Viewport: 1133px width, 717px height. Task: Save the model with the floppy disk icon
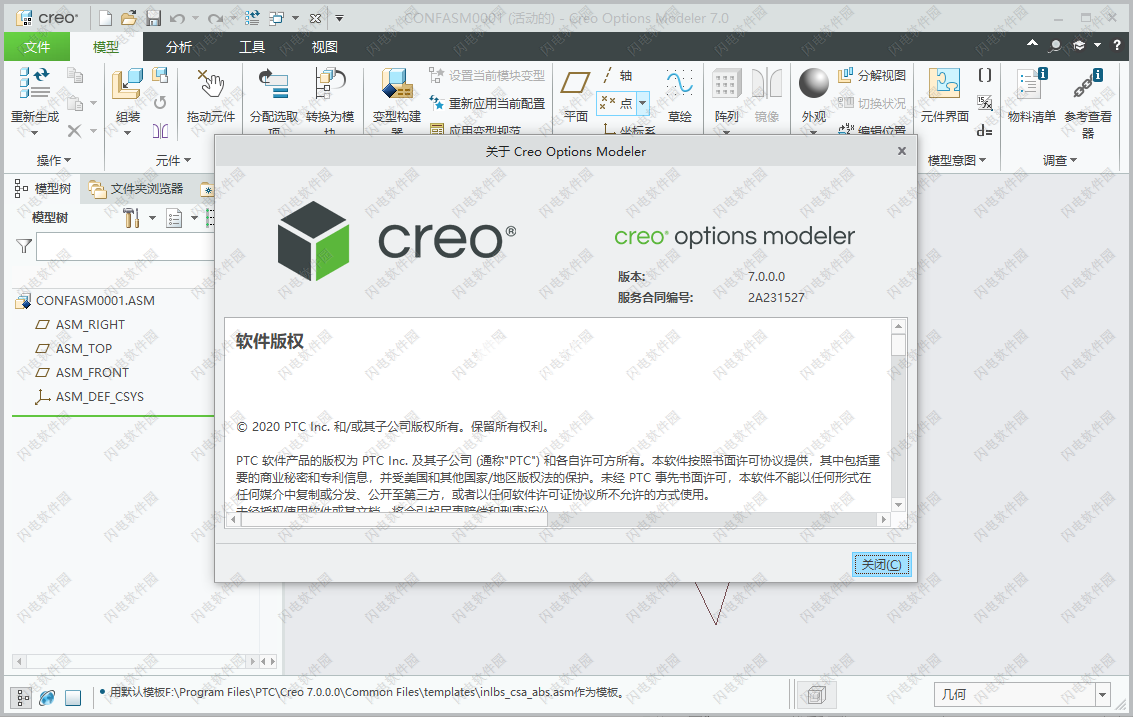[x=152, y=18]
